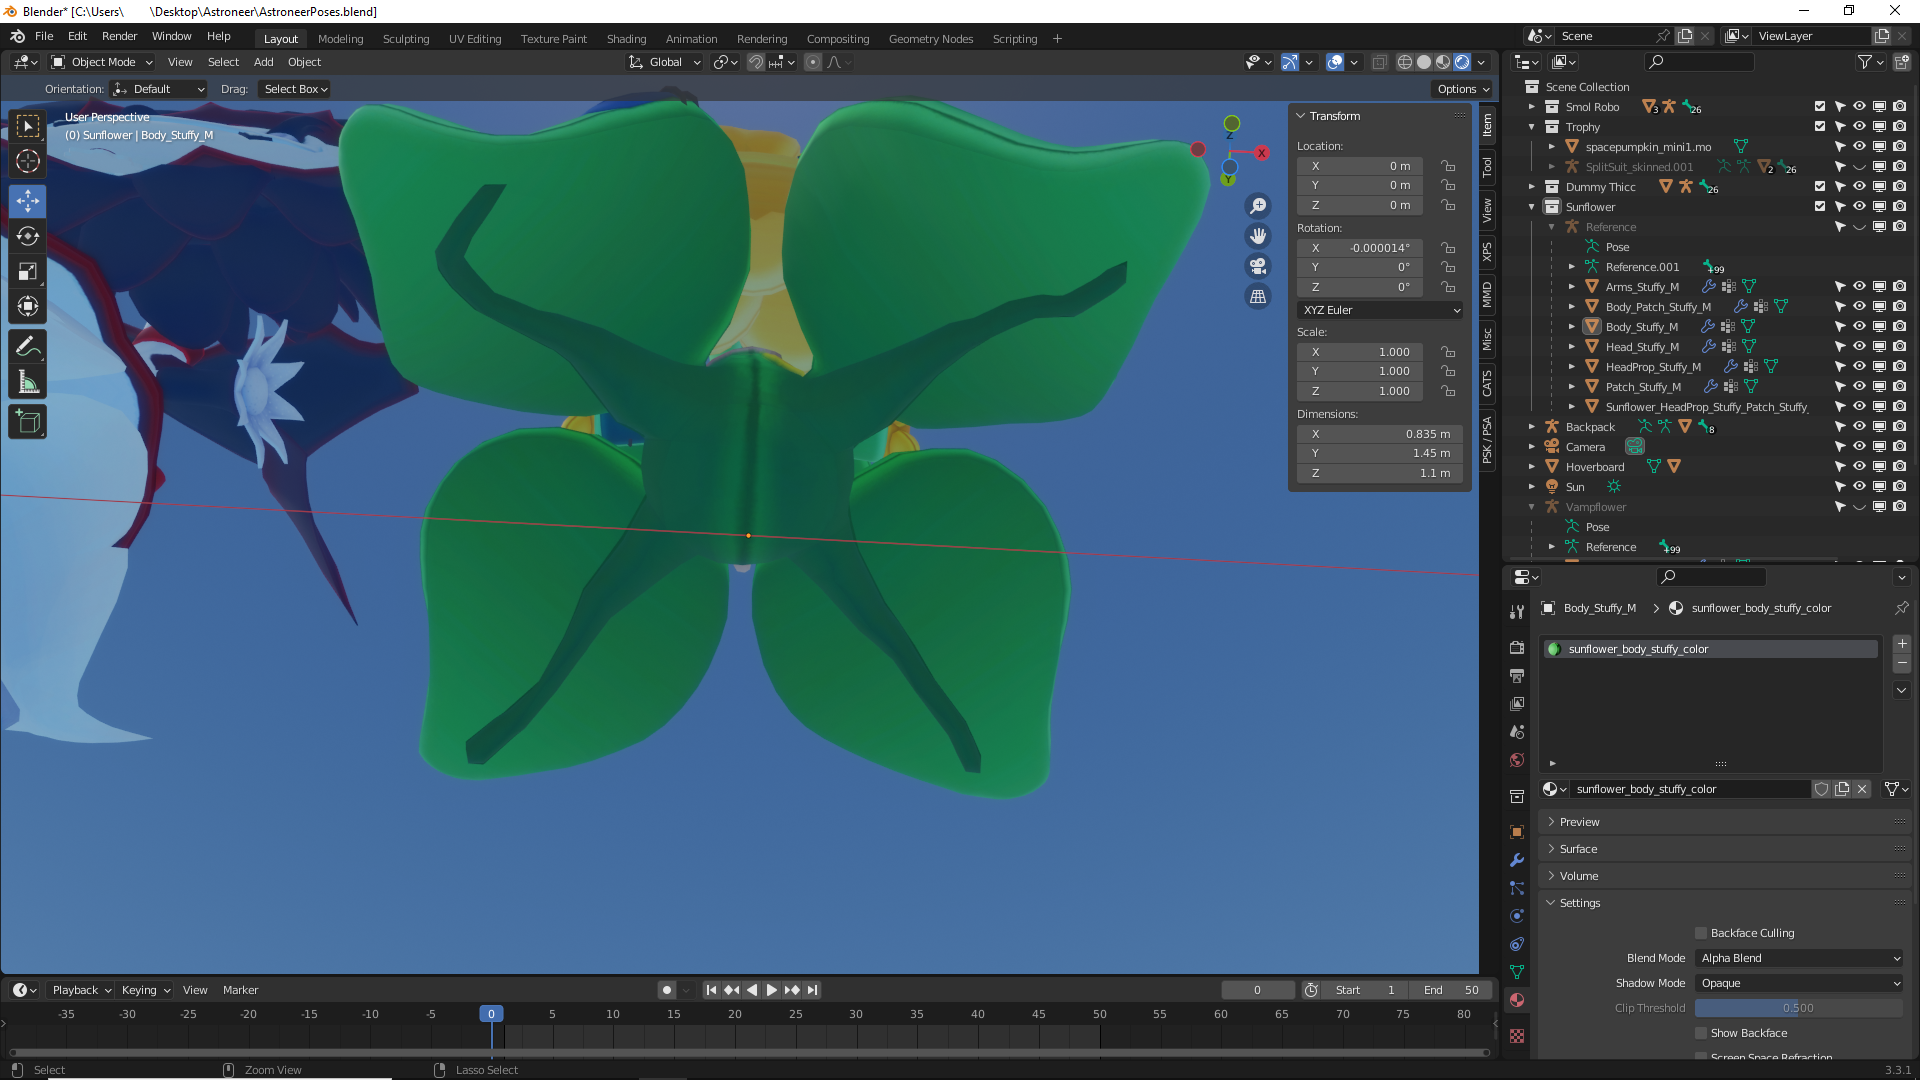Enable the Backface Culling checkbox
This screenshot has width=1920, height=1080.
click(x=1701, y=933)
